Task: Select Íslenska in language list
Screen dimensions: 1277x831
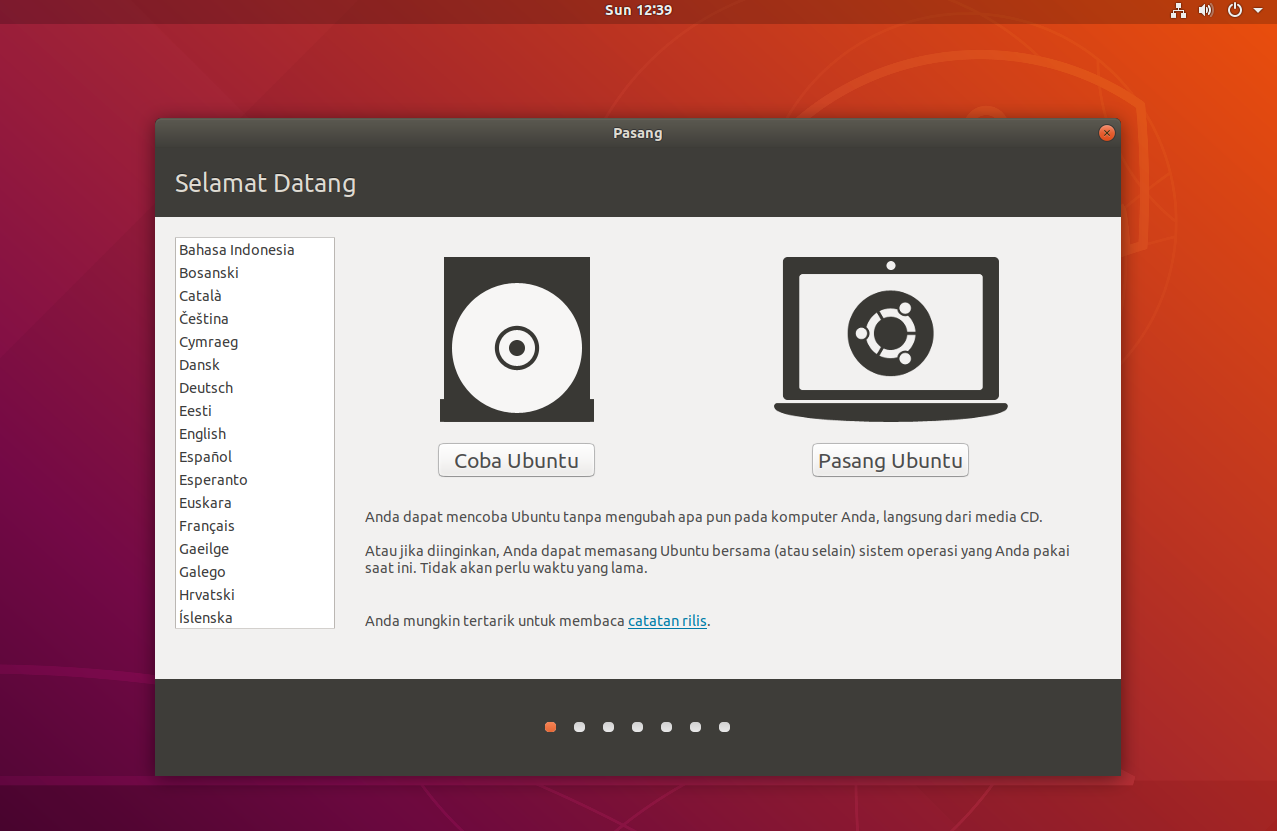Action: 255,618
